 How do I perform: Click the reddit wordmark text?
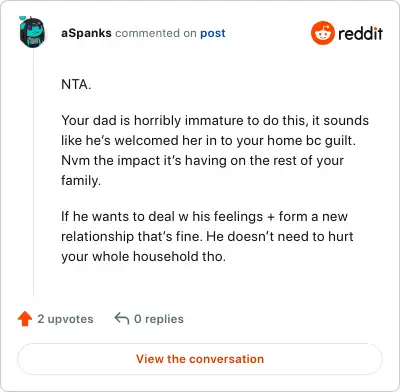tap(360, 33)
